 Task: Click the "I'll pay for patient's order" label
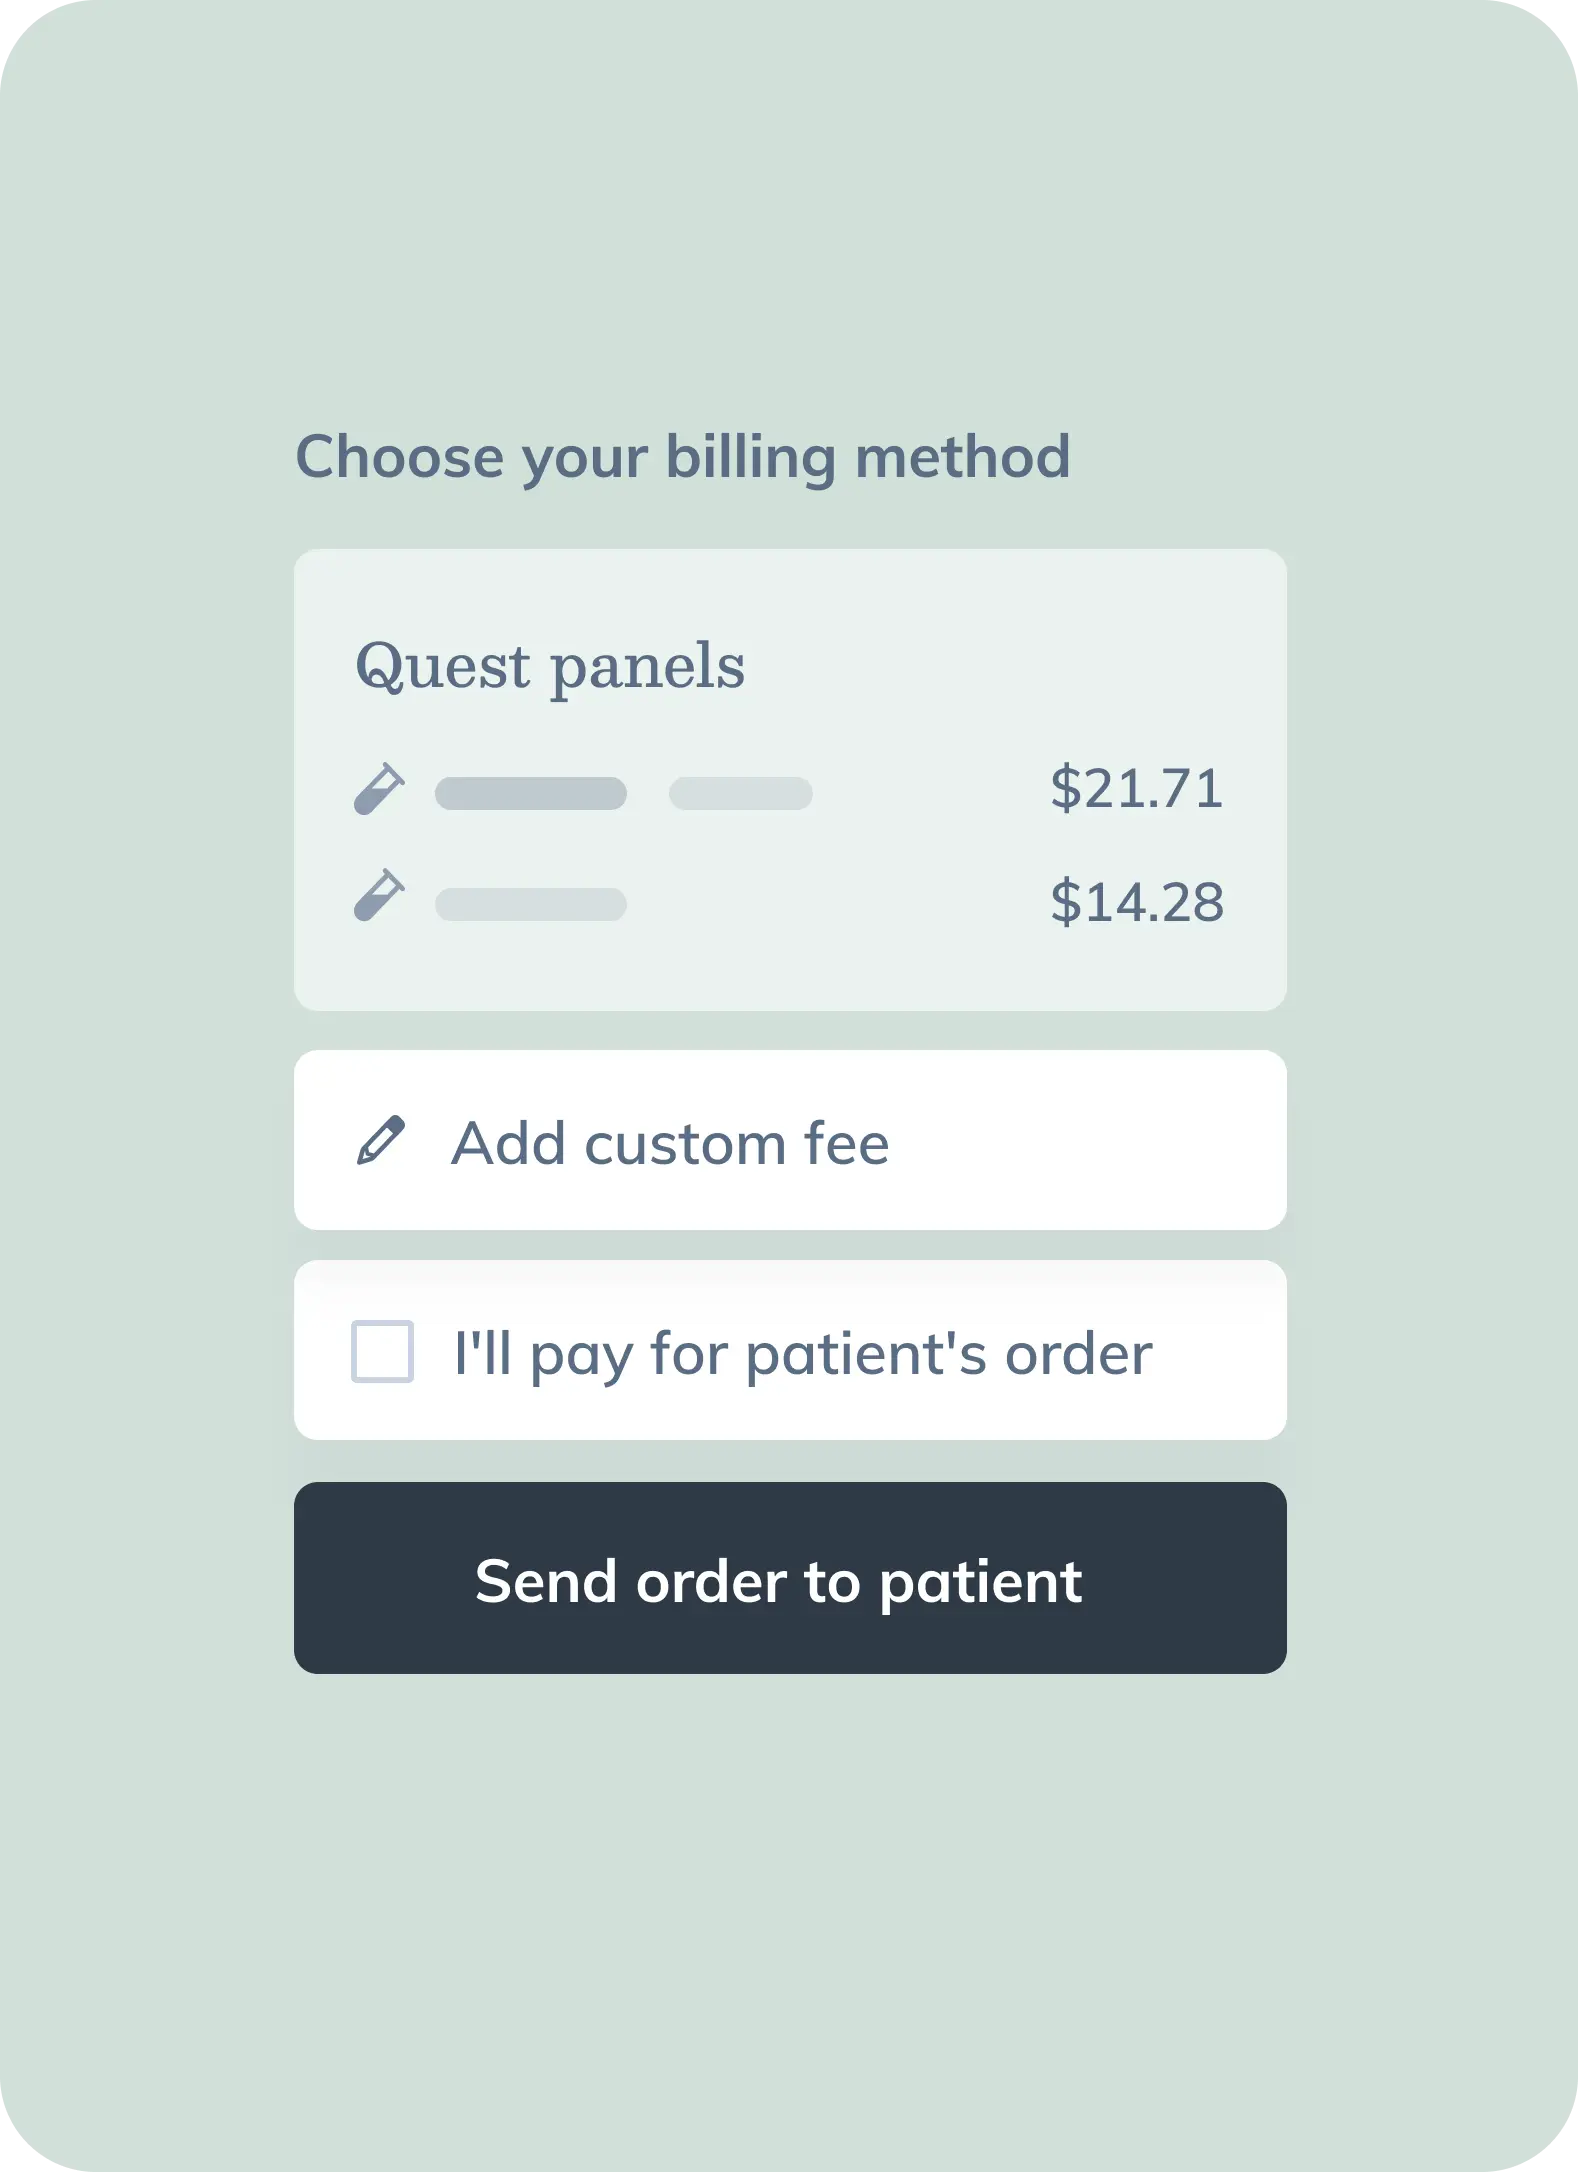[x=803, y=1355]
